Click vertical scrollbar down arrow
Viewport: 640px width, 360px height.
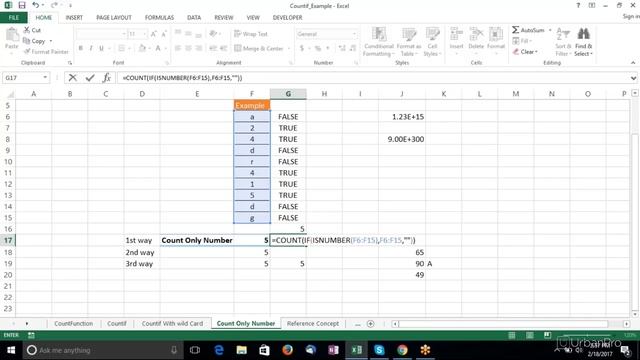[635, 314]
